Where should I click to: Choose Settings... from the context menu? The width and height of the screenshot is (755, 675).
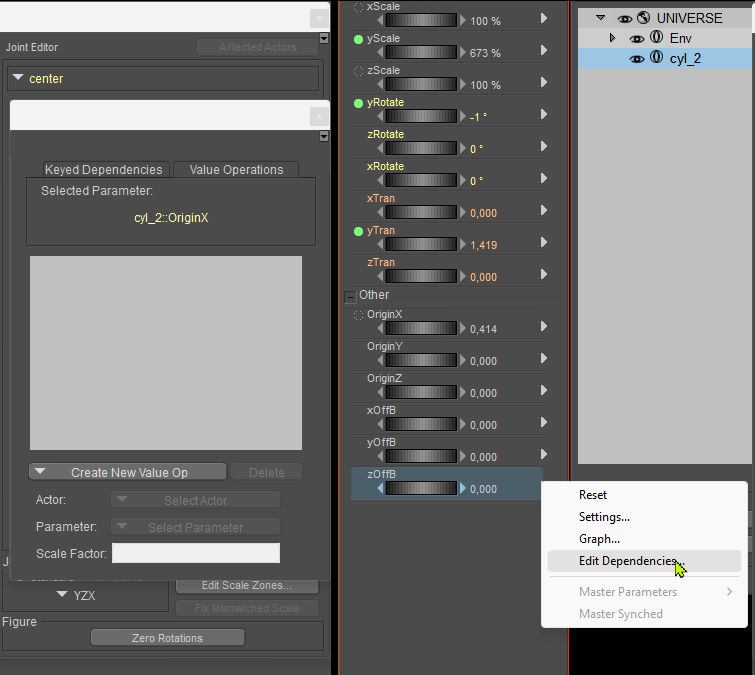[604, 517]
